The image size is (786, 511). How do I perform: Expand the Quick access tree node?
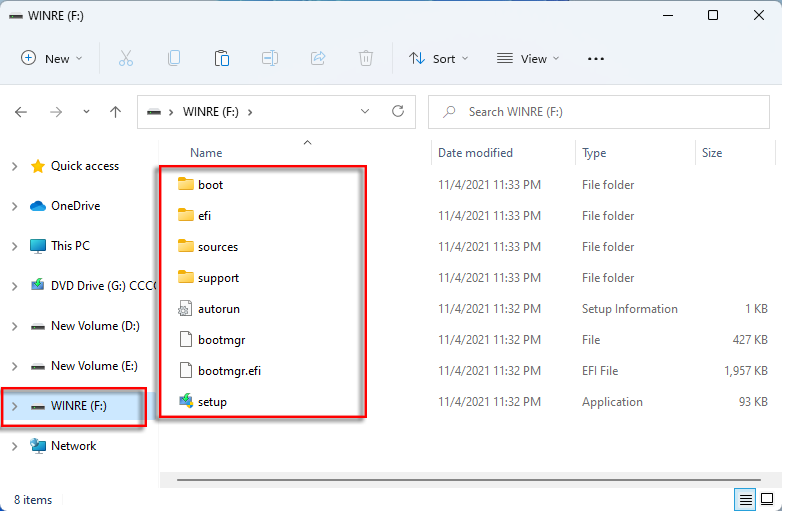pyautogui.click(x=14, y=166)
